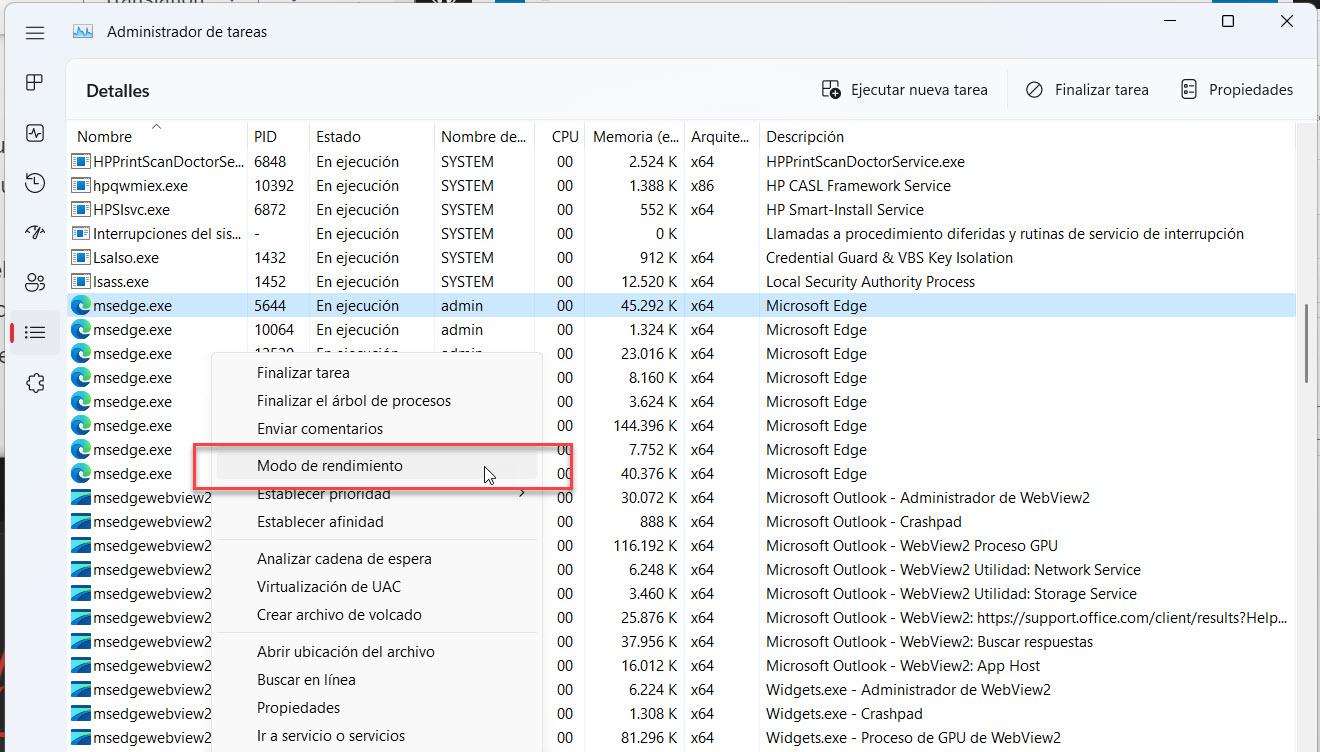Sort by Nombre de usuario column header
Image resolution: width=1320 pixels, height=752 pixels.
pos(485,136)
